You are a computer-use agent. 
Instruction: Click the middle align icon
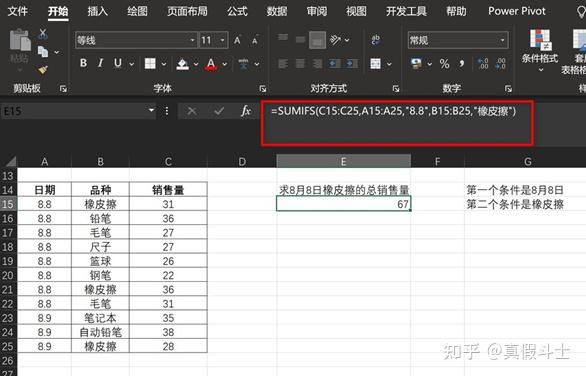300,39
